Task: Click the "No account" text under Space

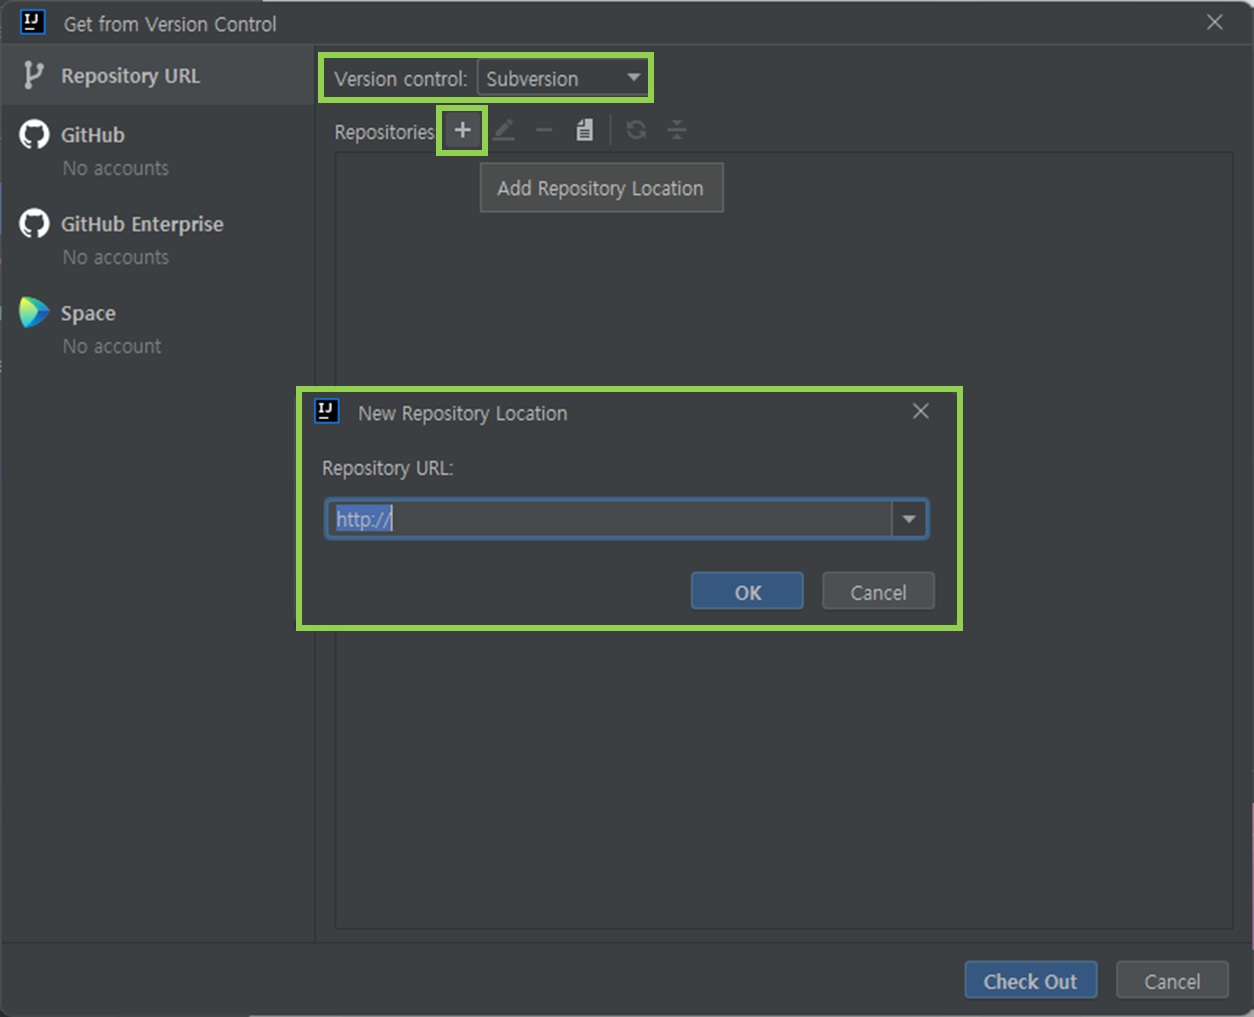Action: [x=112, y=346]
